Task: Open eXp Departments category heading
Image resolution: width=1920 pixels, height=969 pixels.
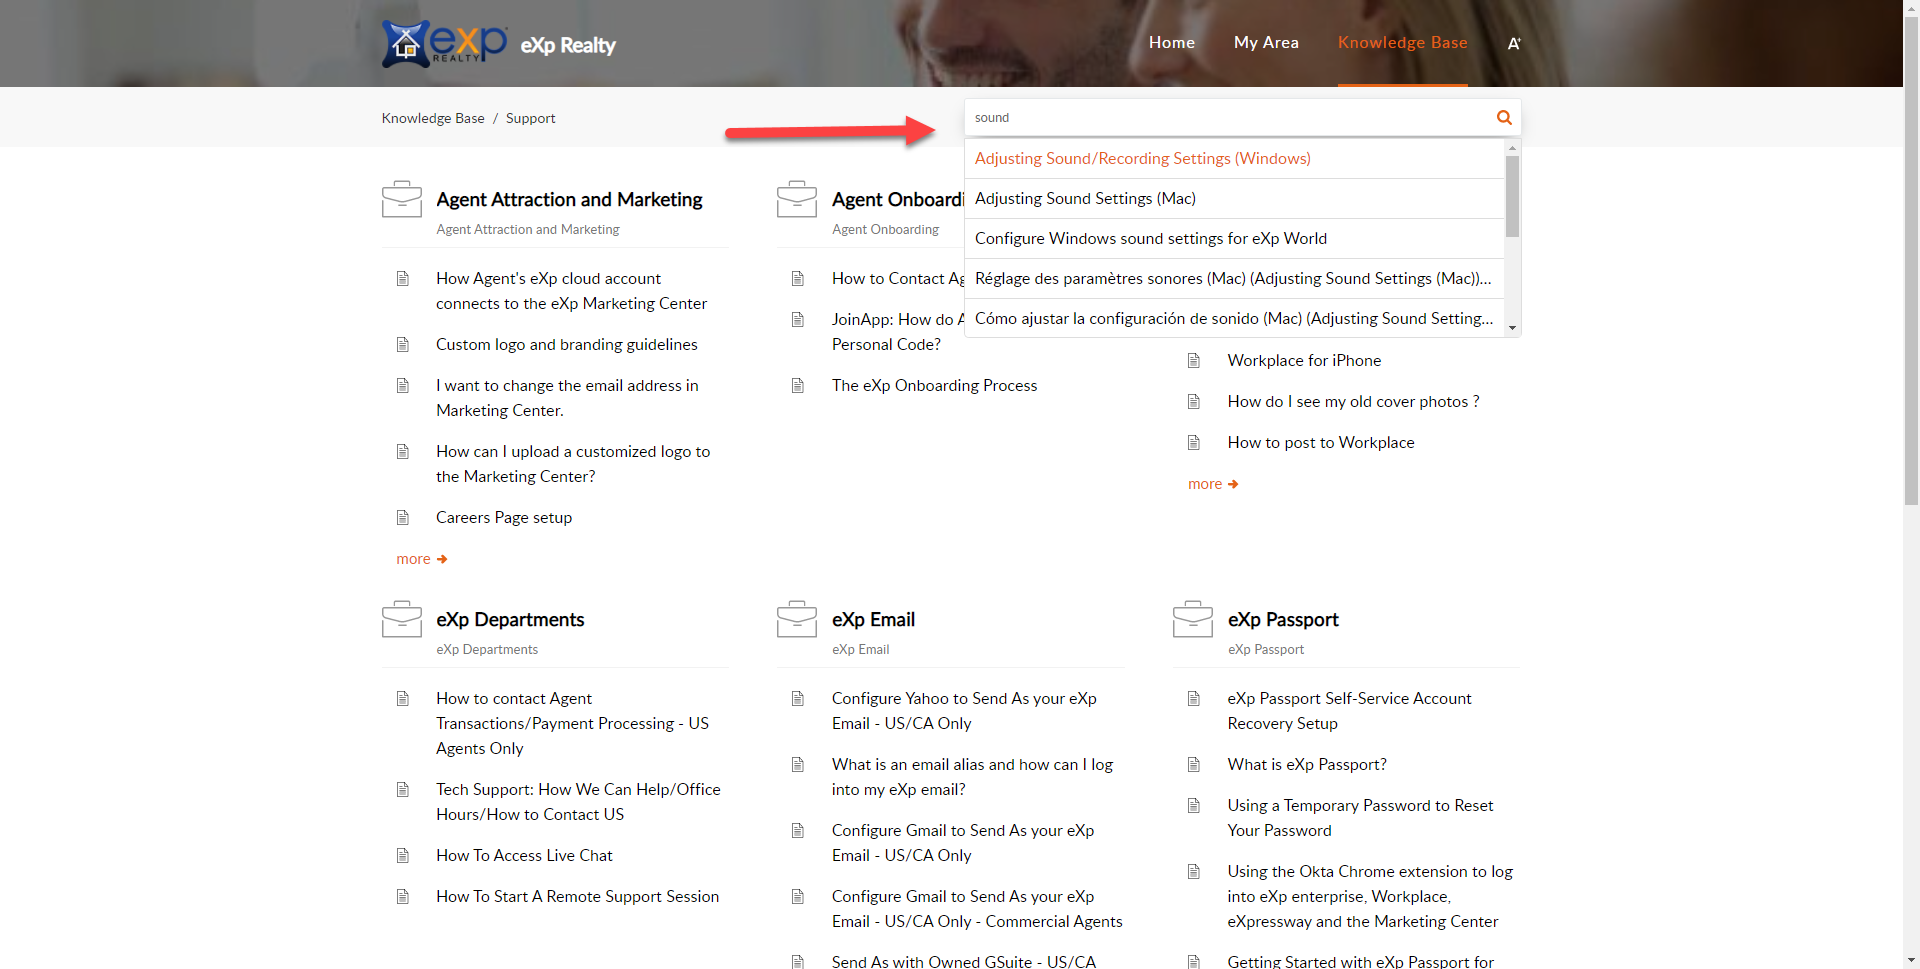Action: [510, 619]
